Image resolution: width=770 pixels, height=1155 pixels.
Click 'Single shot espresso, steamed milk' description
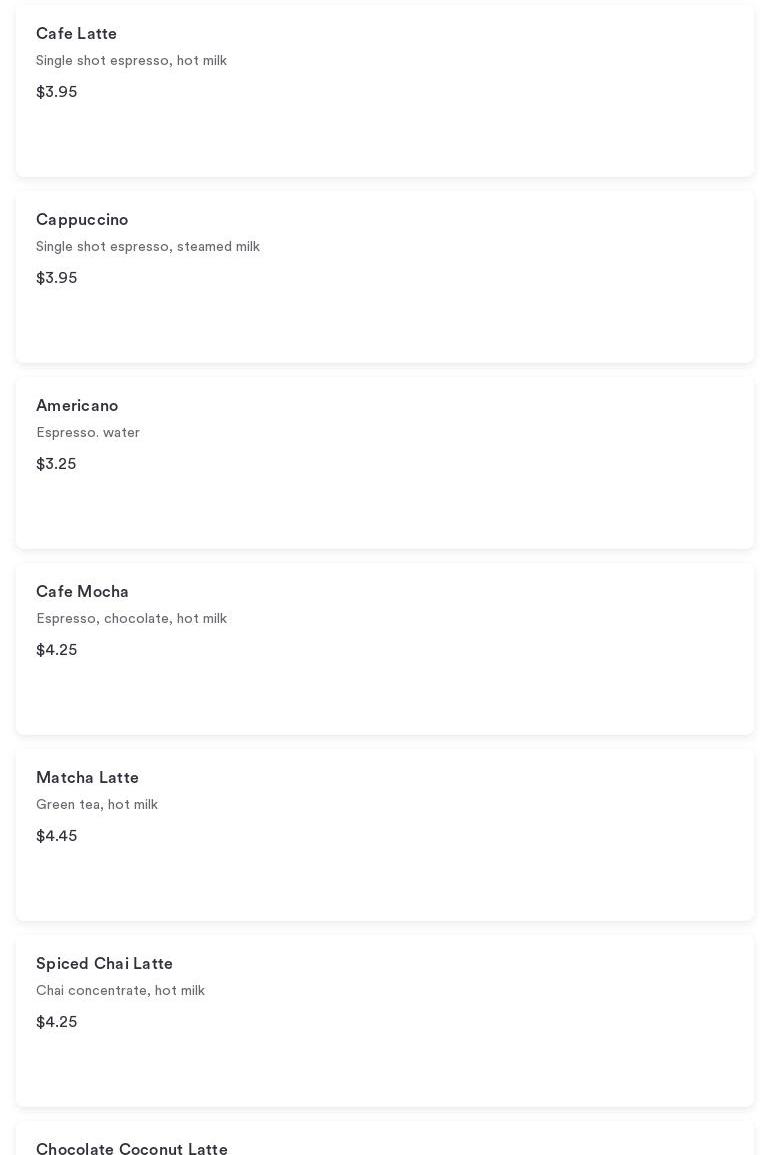point(148,247)
